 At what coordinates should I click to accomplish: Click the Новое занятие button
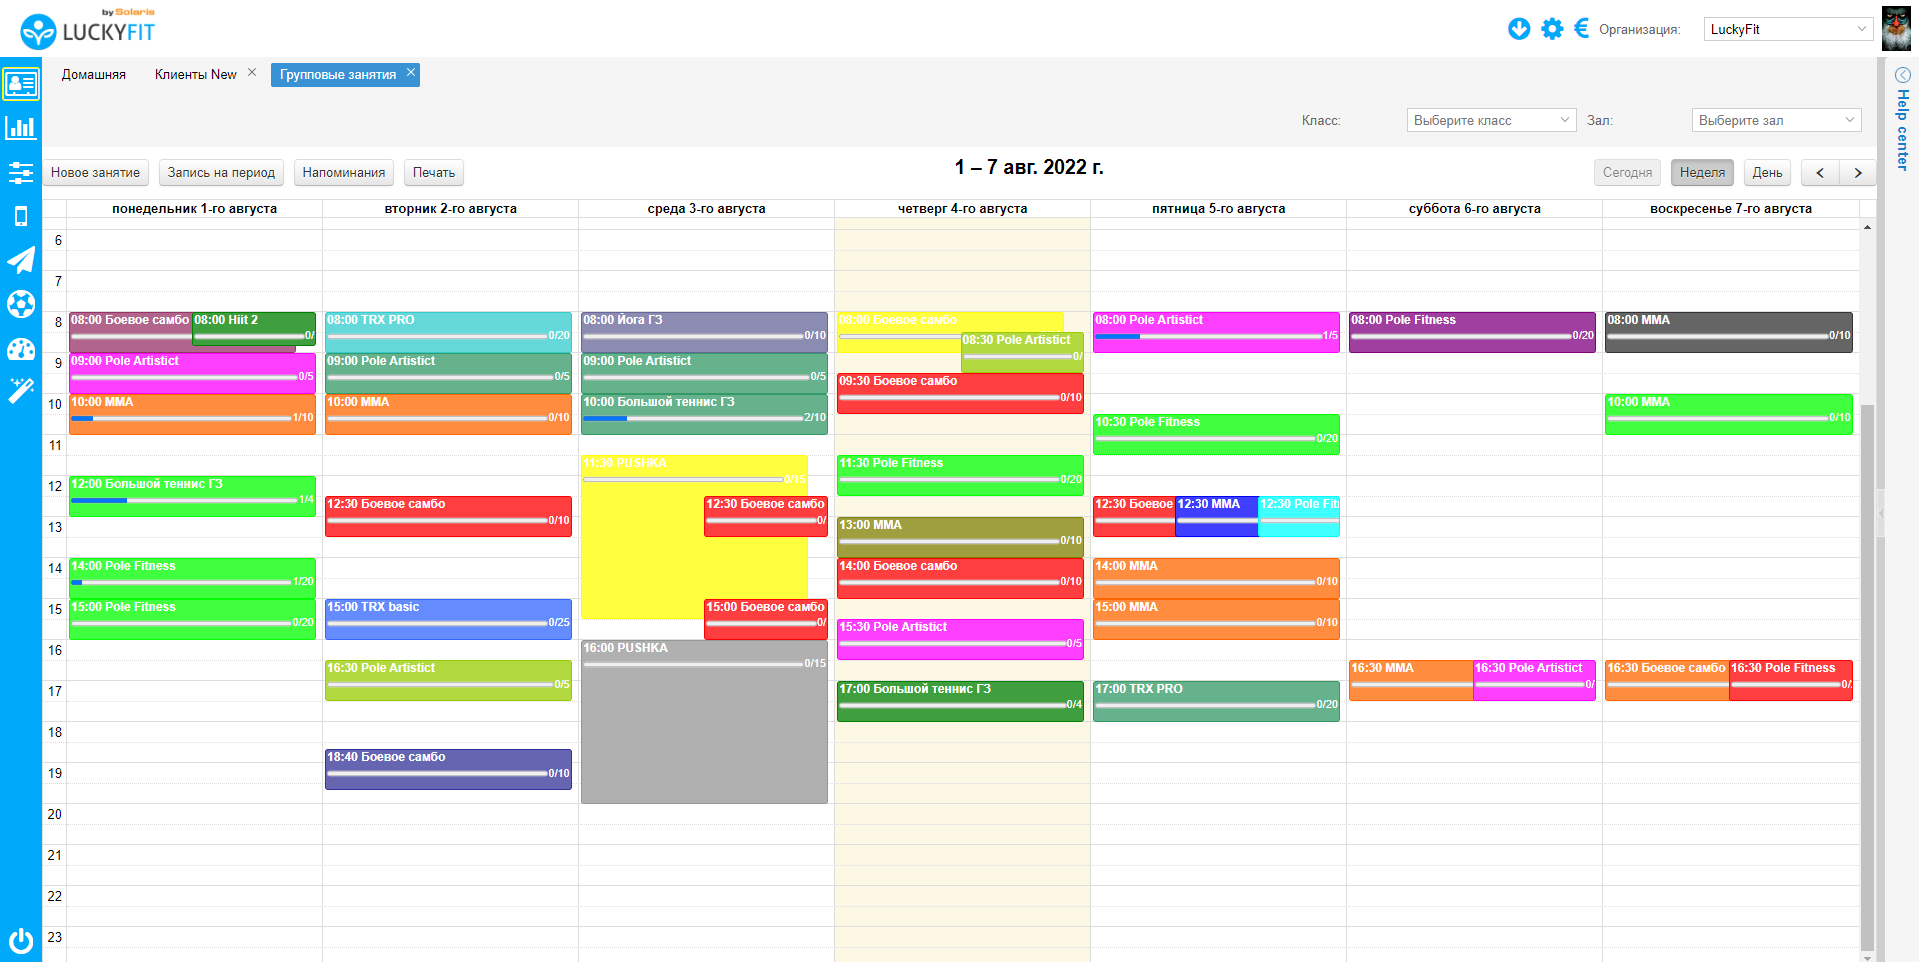point(96,172)
